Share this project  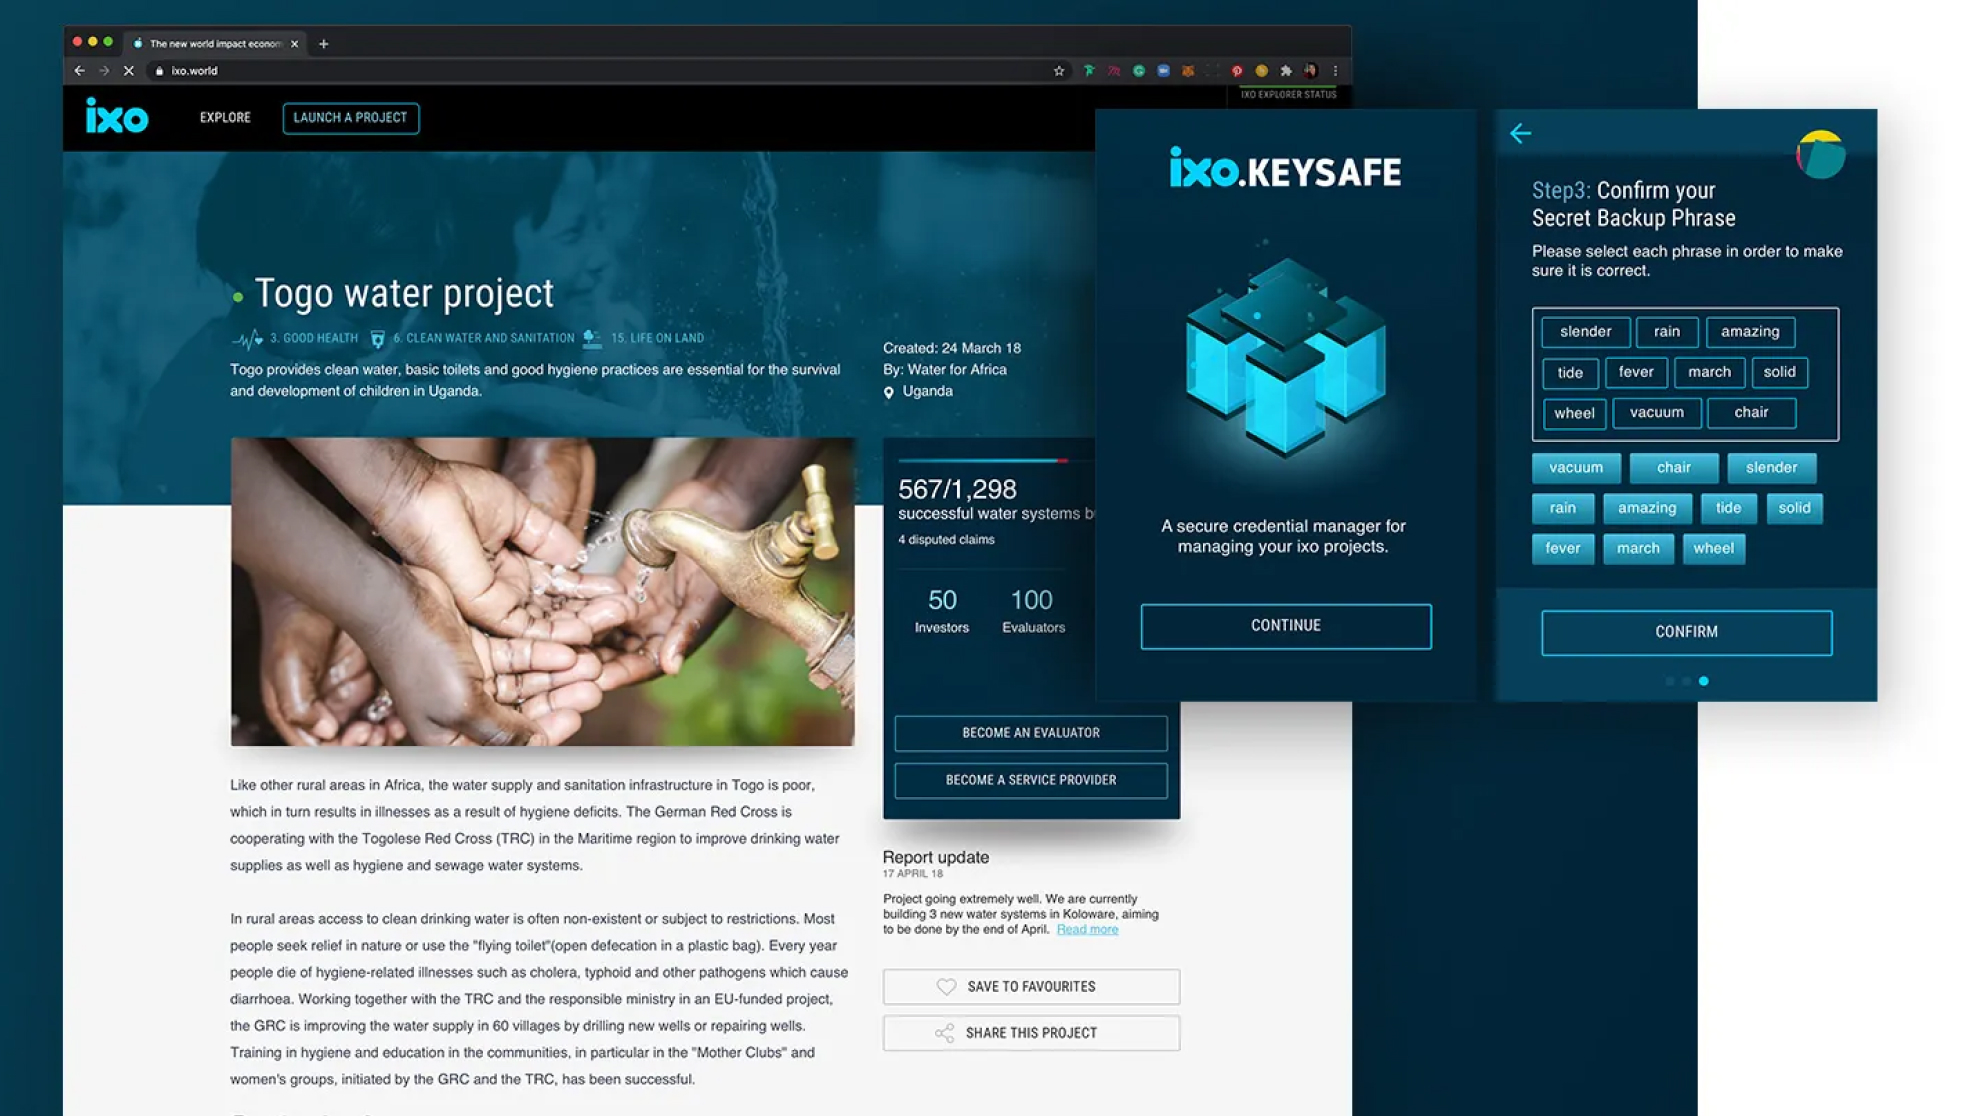1031,1033
